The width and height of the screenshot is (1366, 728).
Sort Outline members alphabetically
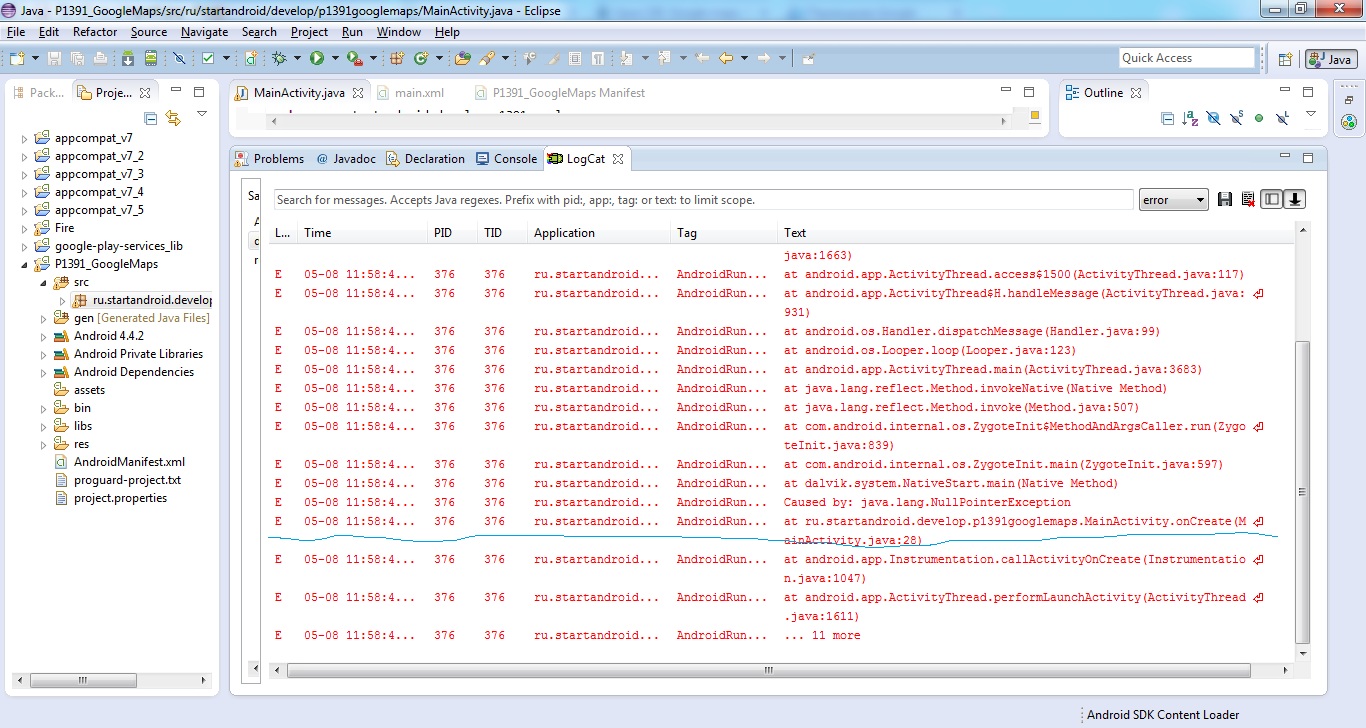[x=1190, y=118]
